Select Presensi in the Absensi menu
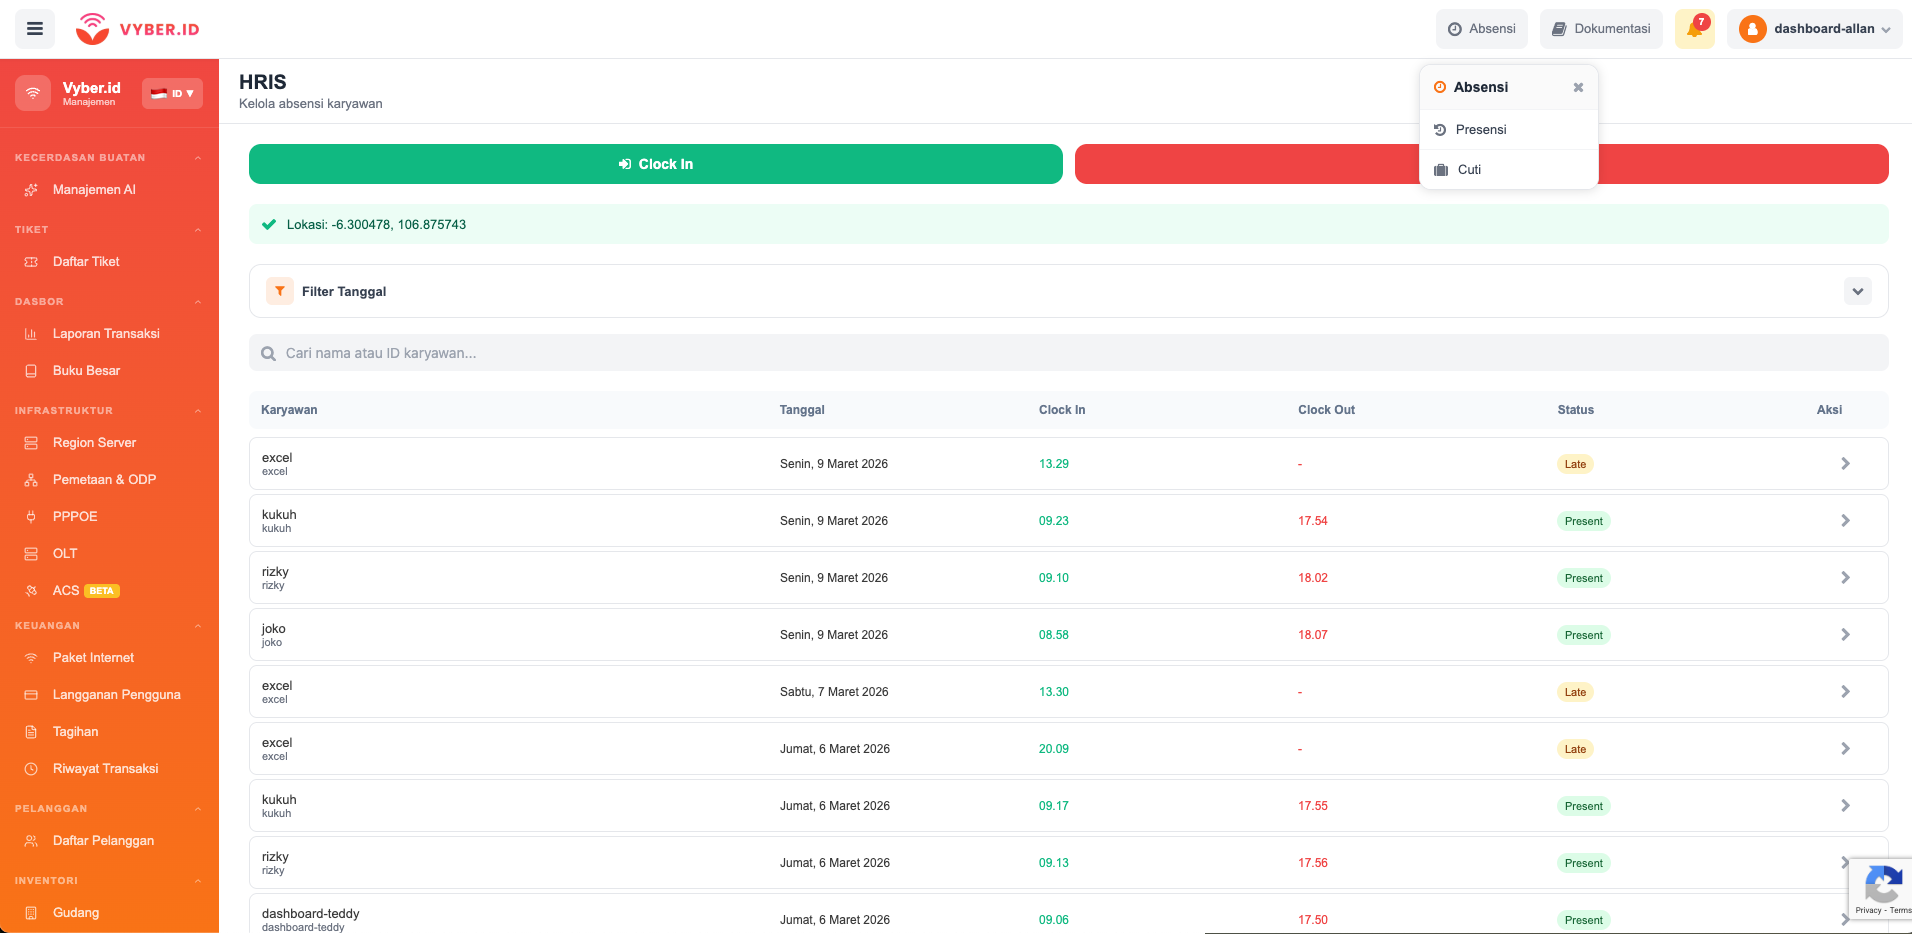 click(1481, 129)
